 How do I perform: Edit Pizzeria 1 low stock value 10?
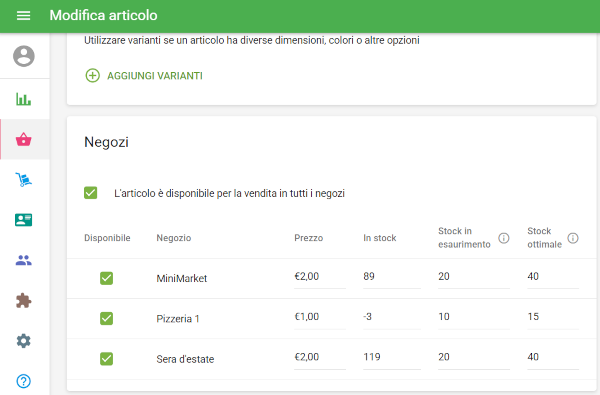pyautogui.click(x=474, y=317)
